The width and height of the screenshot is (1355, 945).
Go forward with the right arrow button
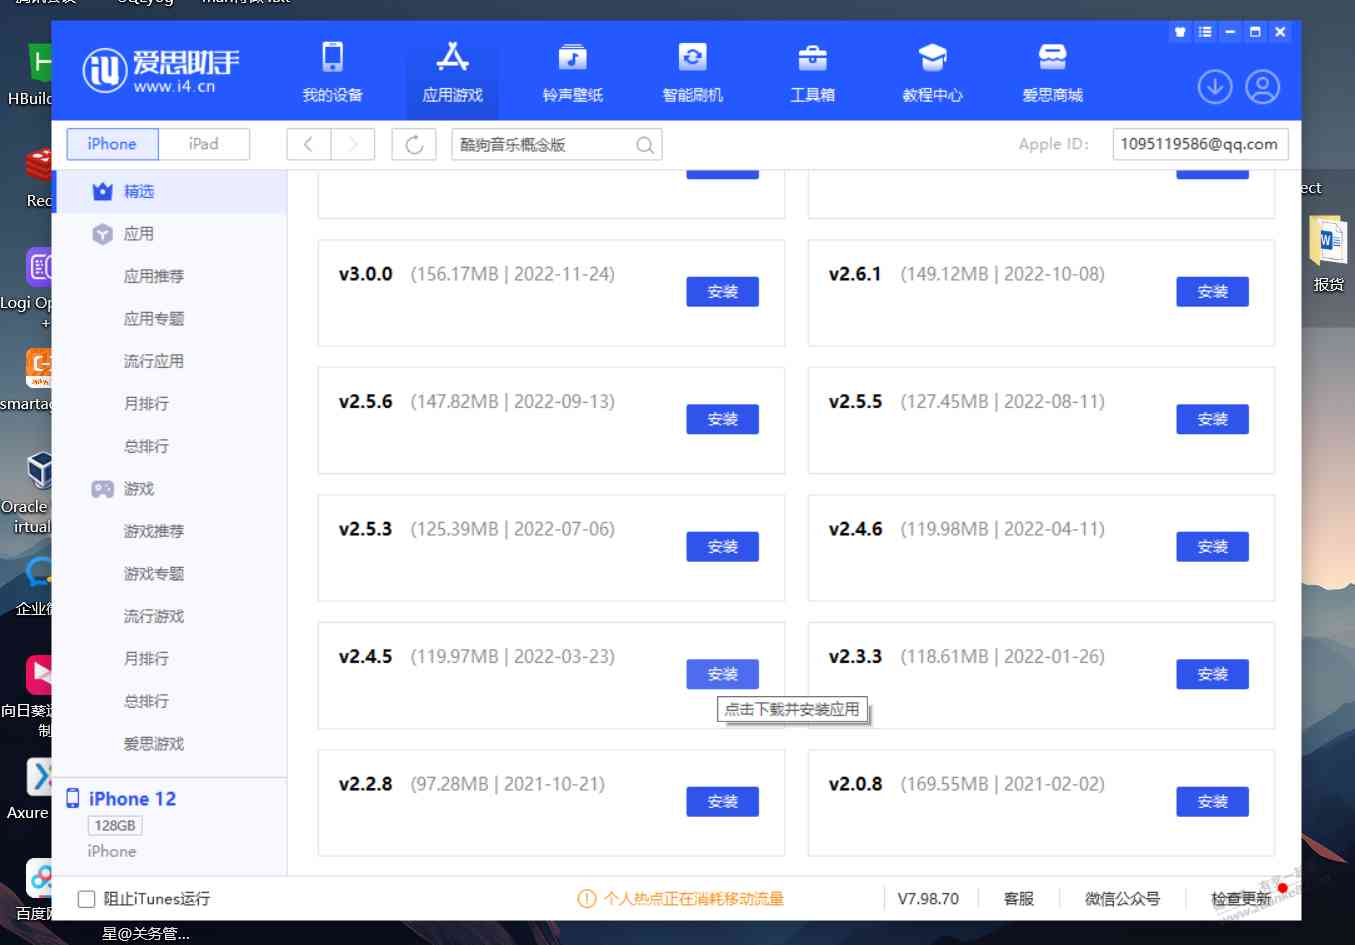click(x=353, y=144)
